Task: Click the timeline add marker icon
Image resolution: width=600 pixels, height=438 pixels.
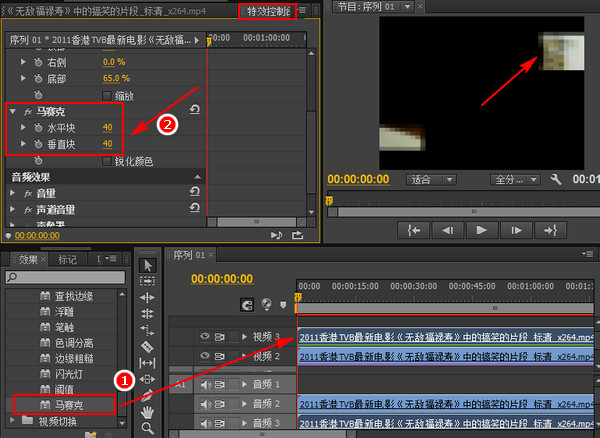Action: [x=283, y=305]
